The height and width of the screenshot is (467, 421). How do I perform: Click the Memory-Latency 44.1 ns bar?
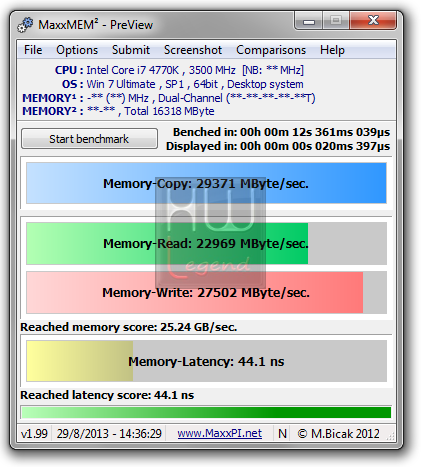(x=206, y=361)
